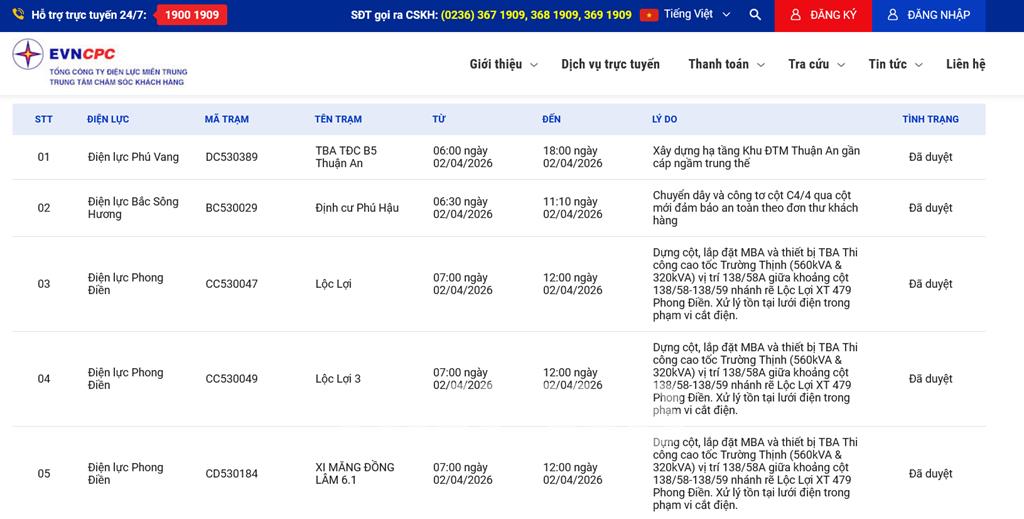Click the 1900 1909 hotline badge
The width and height of the screenshot is (1024, 519).
[192, 15]
